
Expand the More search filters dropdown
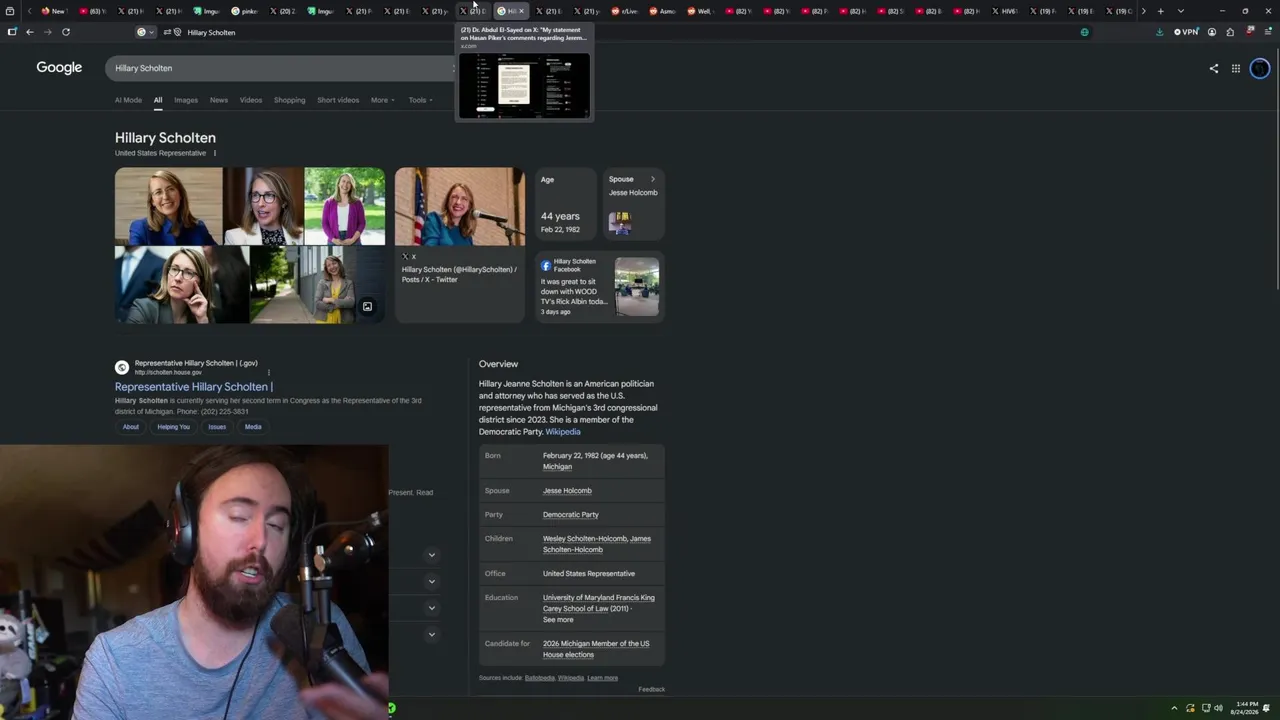point(383,100)
